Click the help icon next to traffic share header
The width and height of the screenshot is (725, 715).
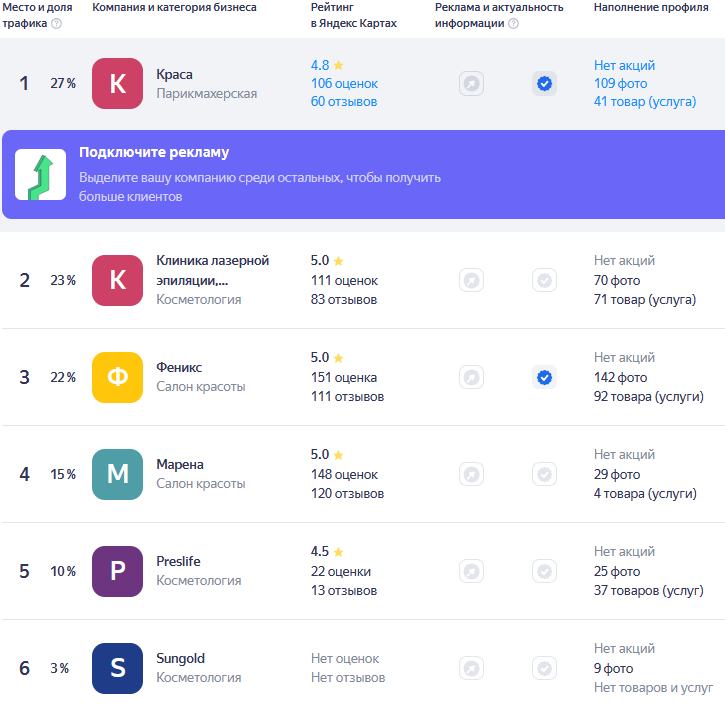pyautogui.click(x=56, y=23)
